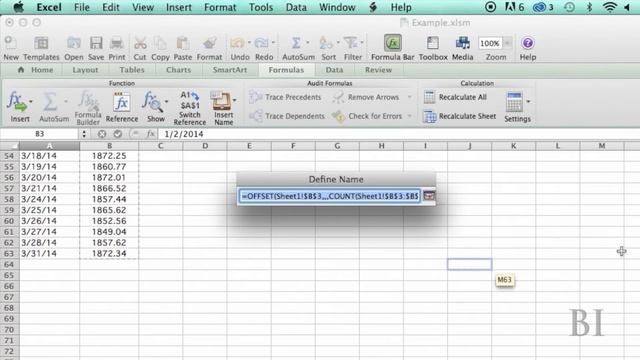Open the Templates gallery icon
640x360 pixels.
point(41,43)
